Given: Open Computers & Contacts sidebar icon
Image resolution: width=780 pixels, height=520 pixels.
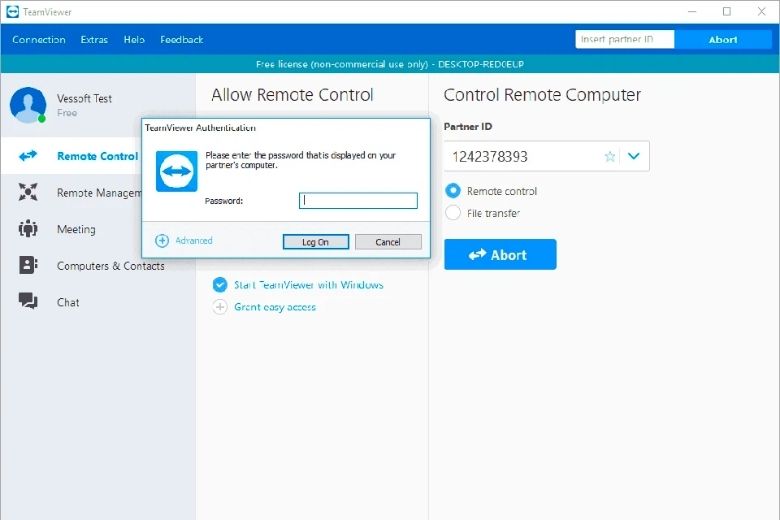Looking at the screenshot, I should click(28, 266).
